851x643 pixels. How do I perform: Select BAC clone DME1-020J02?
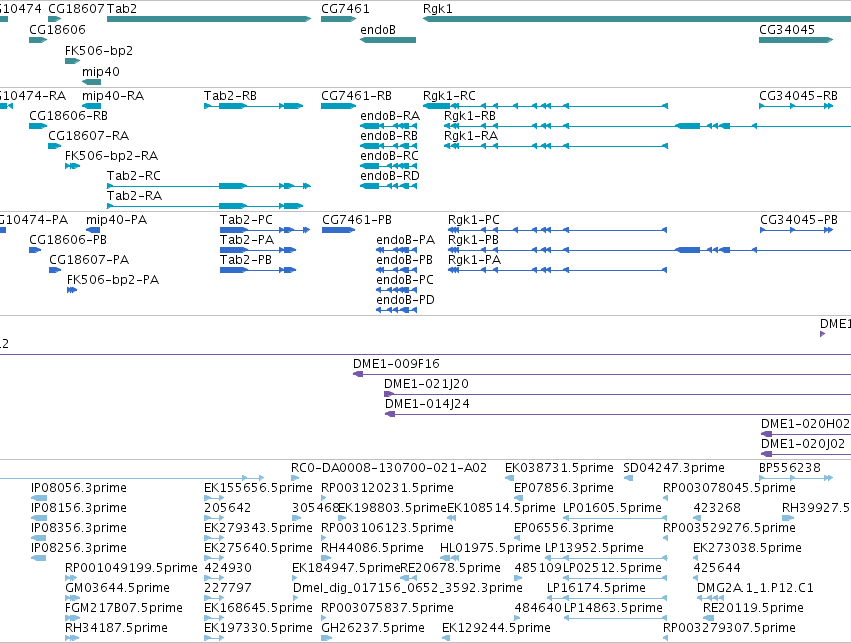tap(806, 454)
